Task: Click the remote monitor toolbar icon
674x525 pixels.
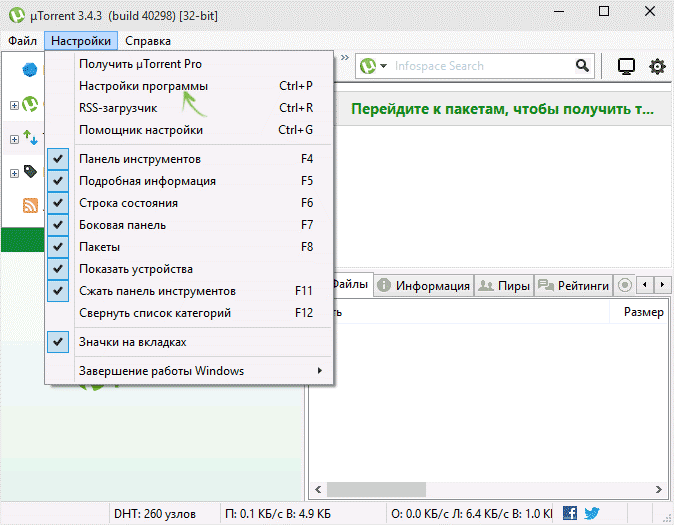Action: coord(626,67)
